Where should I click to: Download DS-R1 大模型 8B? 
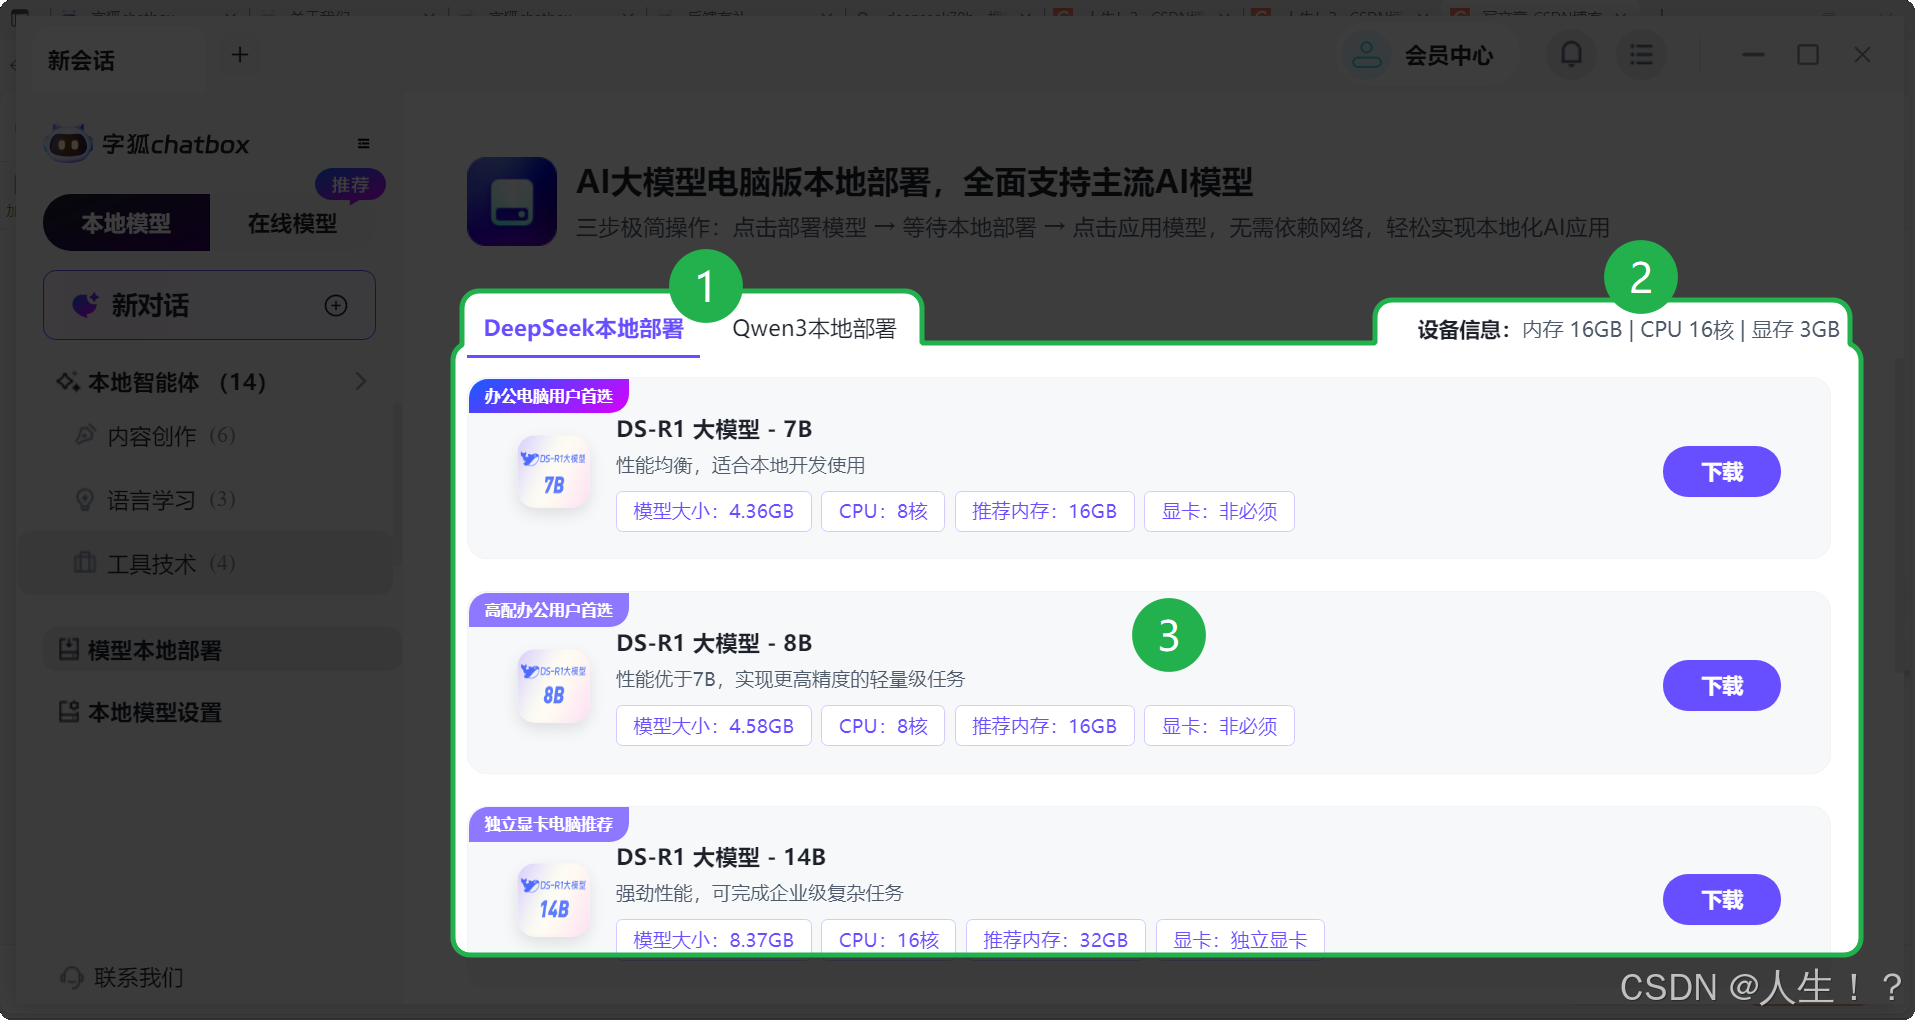(1721, 686)
